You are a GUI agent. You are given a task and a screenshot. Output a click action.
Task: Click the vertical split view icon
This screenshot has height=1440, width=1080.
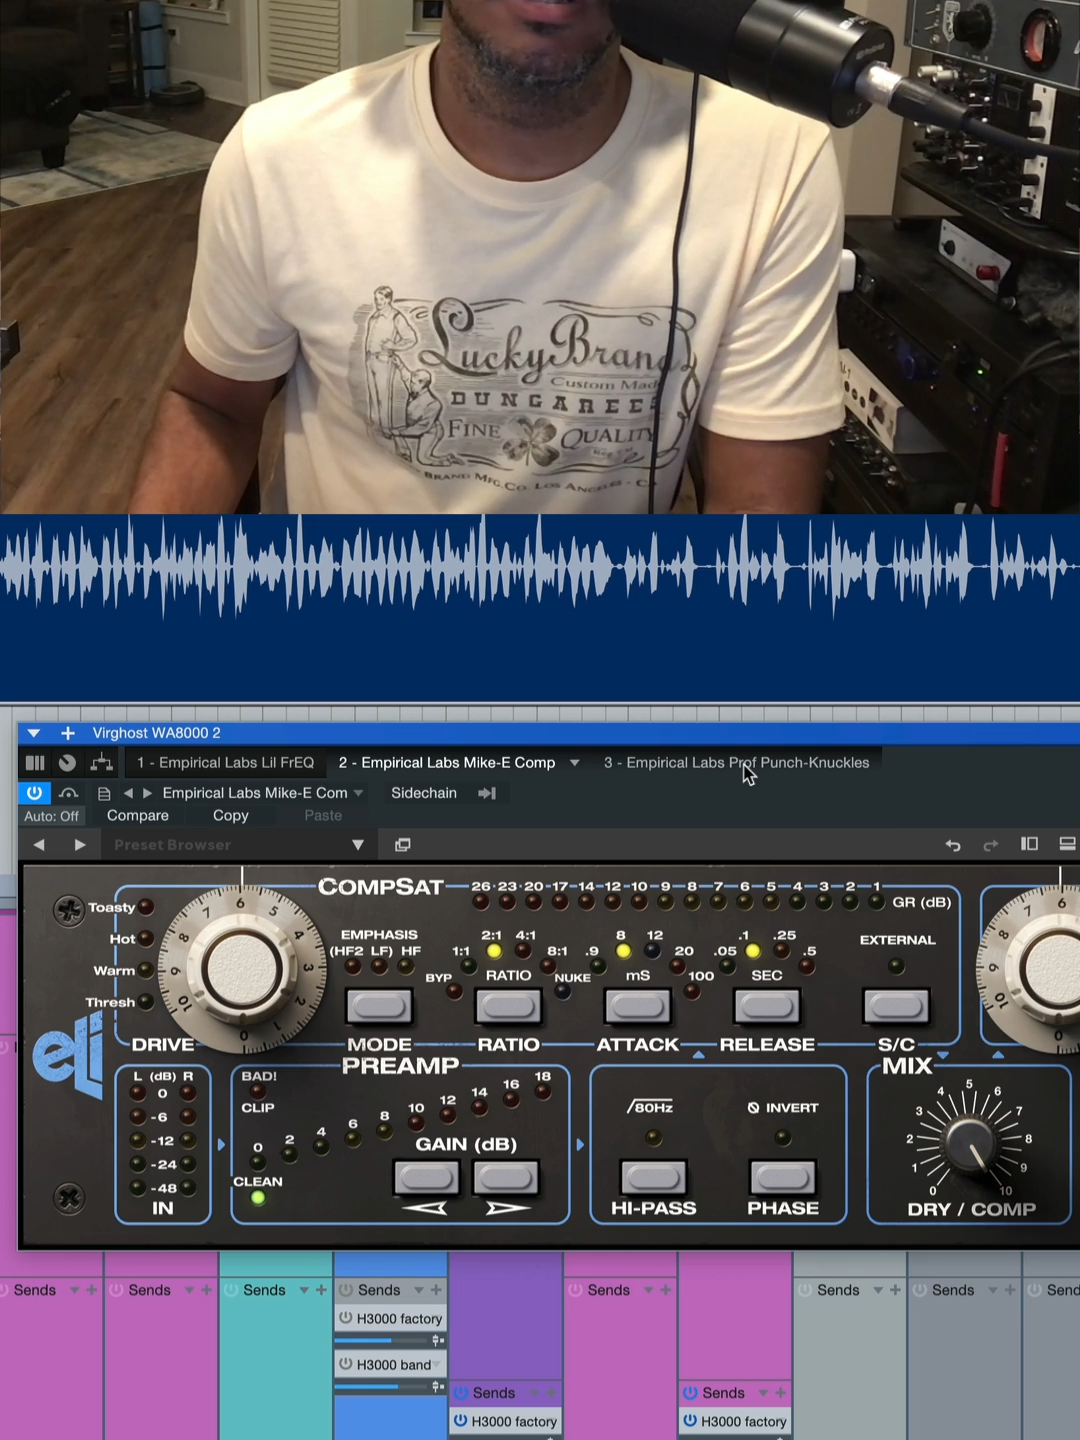pyautogui.click(x=1029, y=844)
